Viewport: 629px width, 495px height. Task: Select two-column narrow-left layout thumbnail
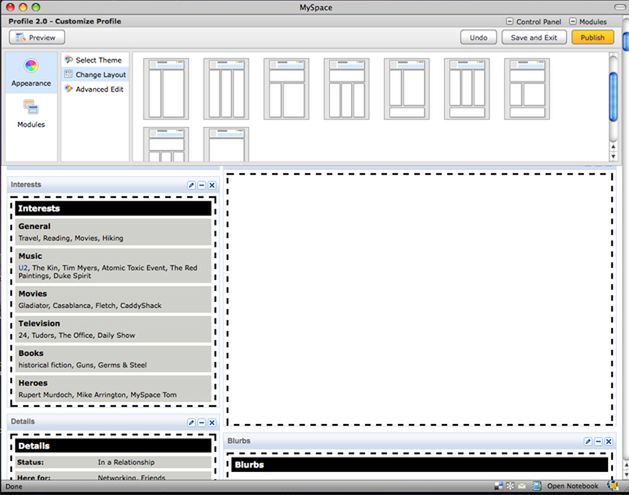click(166, 89)
